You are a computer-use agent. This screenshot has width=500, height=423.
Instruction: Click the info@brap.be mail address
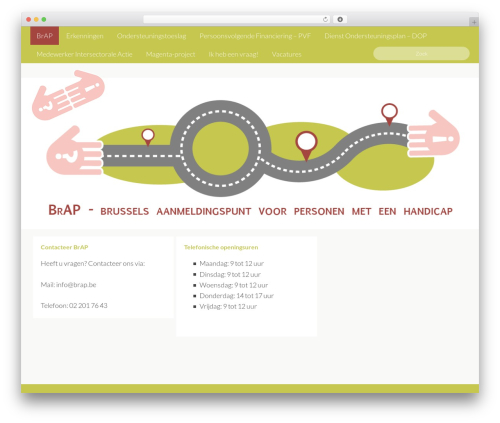point(76,284)
